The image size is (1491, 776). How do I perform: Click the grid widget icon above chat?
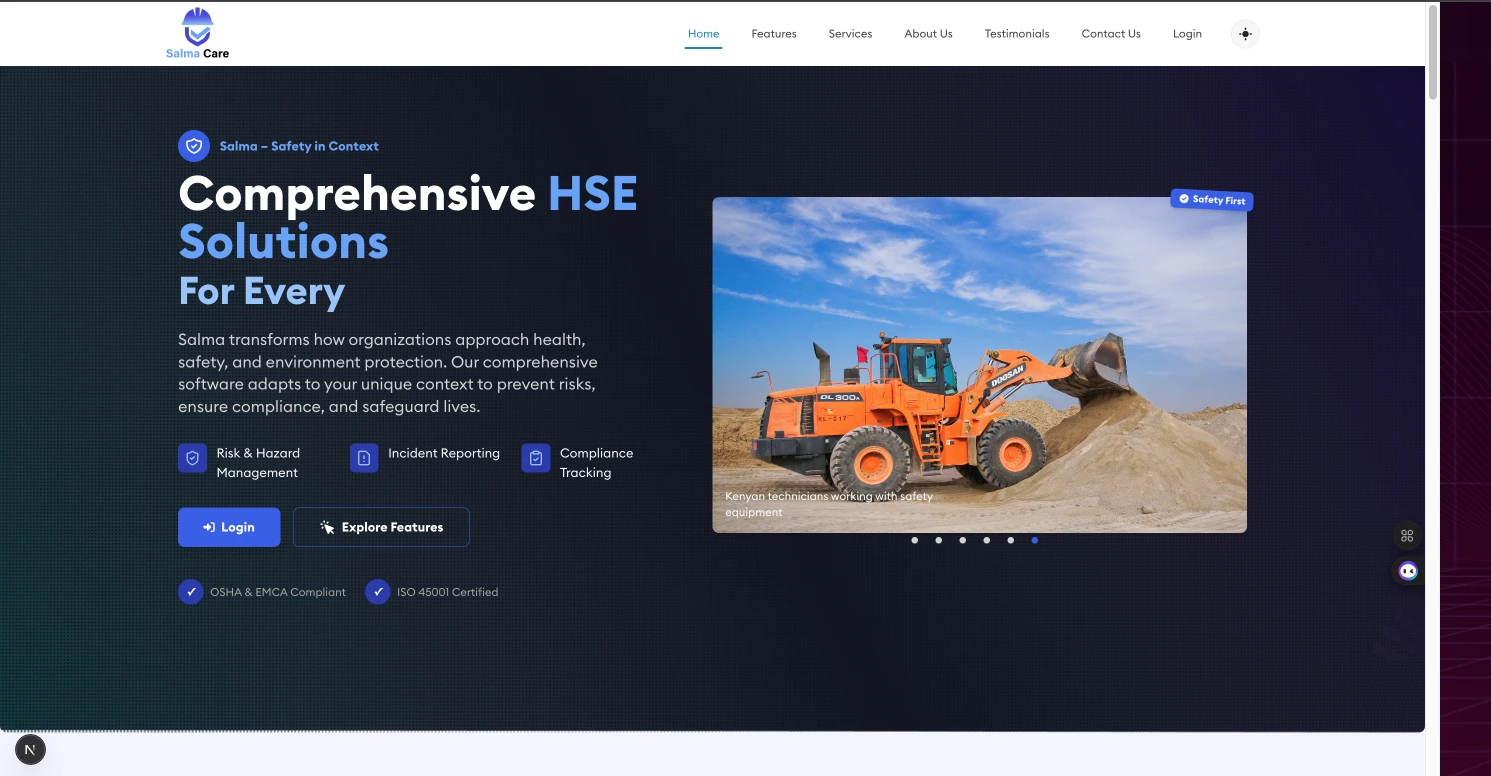pyautogui.click(x=1407, y=536)
